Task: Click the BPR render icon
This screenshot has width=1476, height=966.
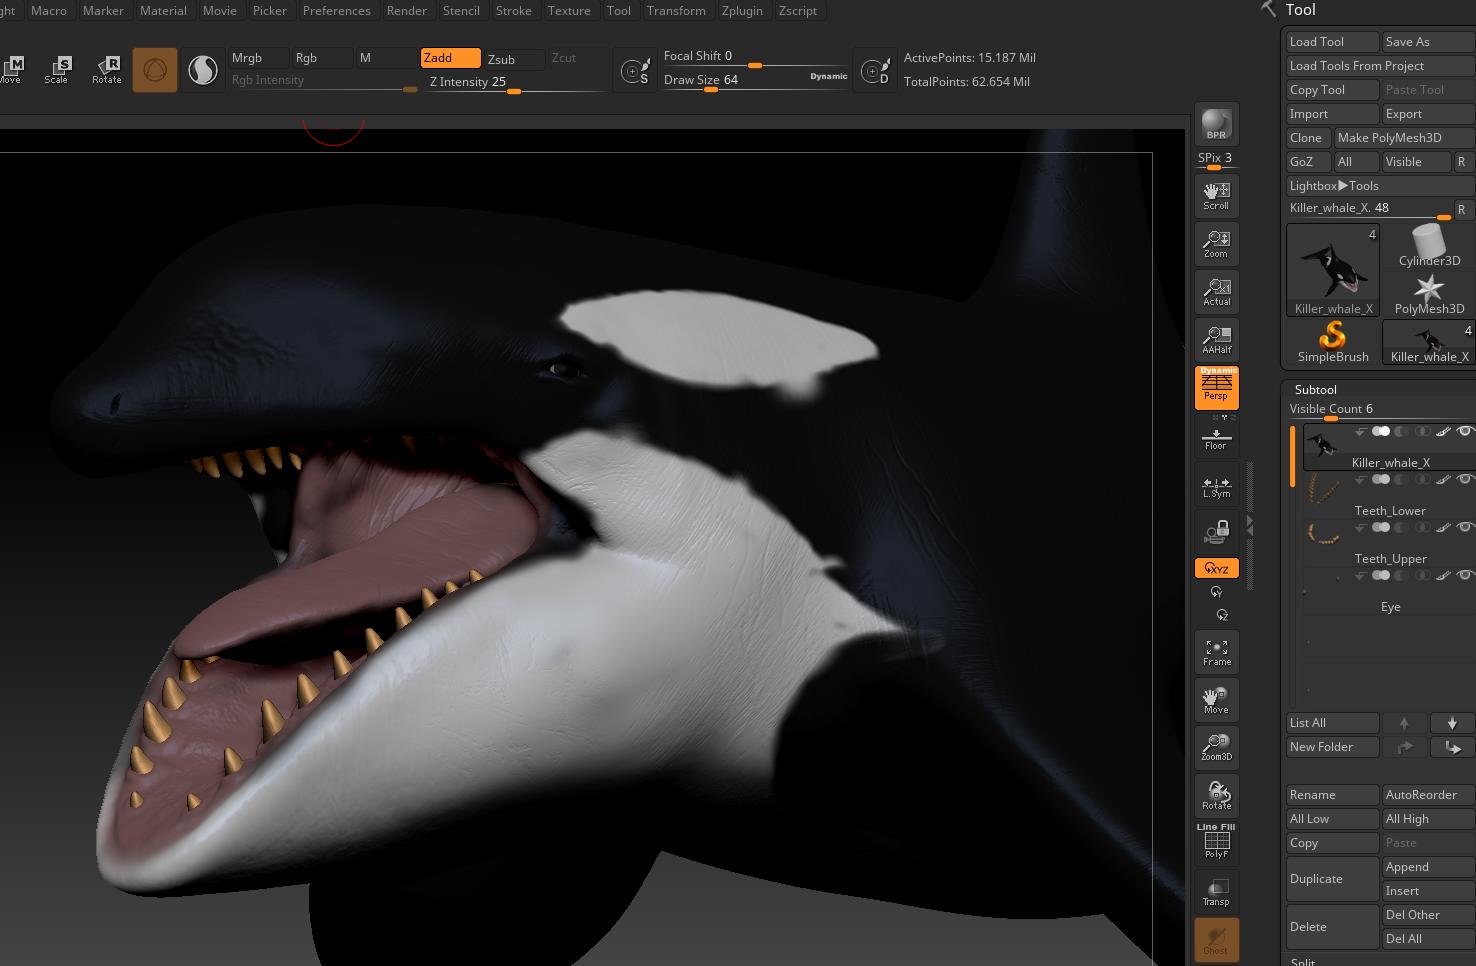Action: coord(1216,125)
